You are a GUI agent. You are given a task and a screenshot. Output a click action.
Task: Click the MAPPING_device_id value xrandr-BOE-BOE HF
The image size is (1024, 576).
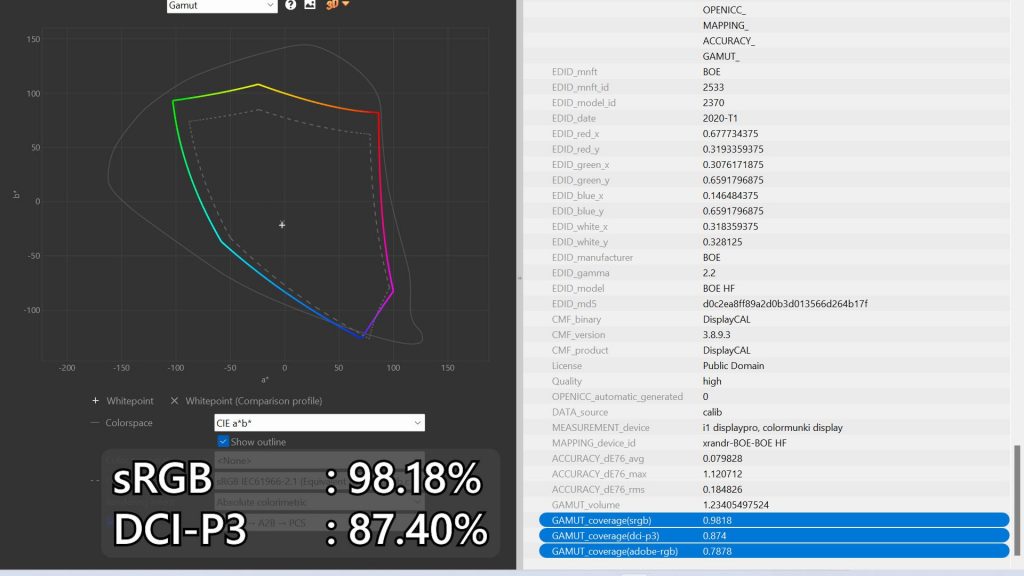744,443
